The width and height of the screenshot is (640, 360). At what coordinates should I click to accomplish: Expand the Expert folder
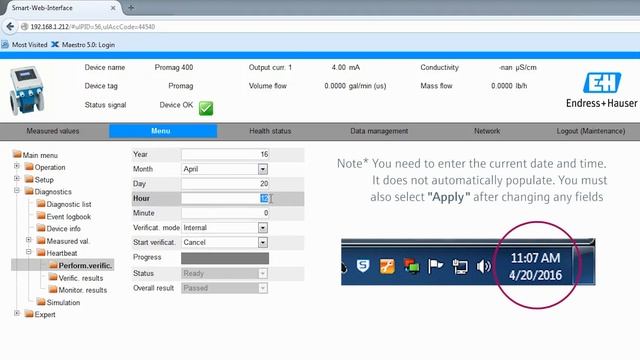coord(17,313)
